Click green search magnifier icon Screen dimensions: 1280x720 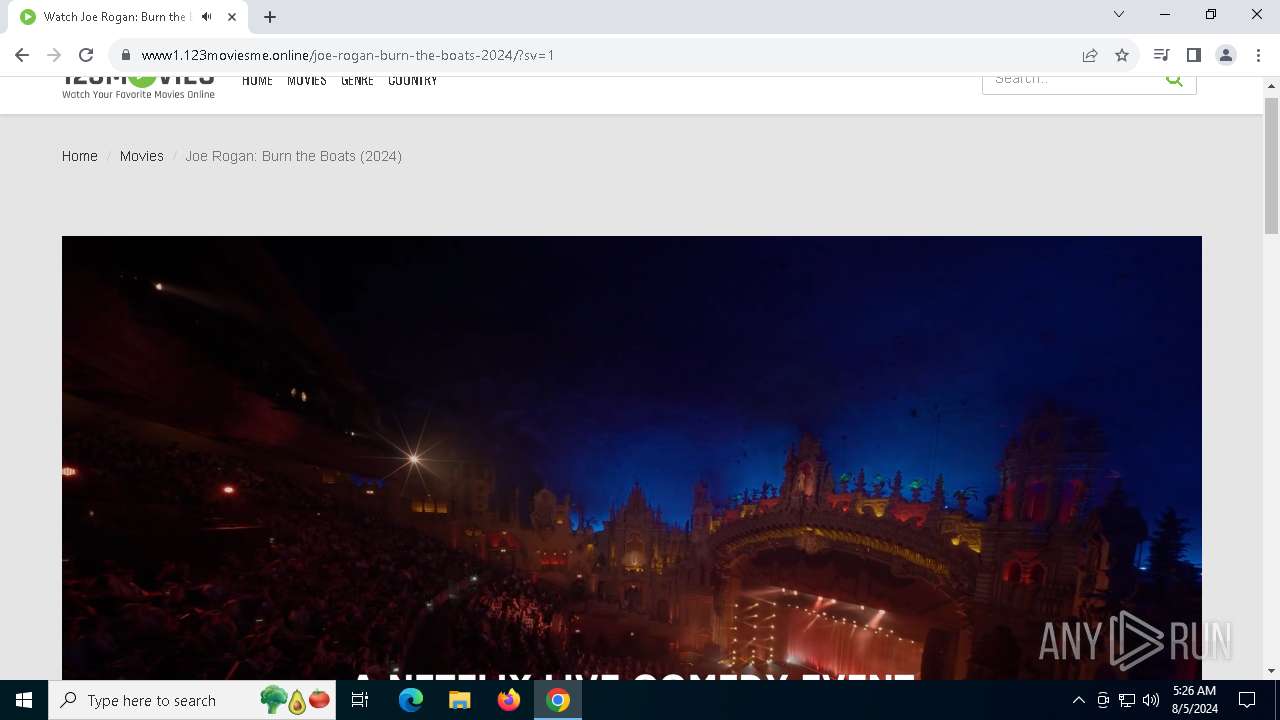tap(1175, 80)
